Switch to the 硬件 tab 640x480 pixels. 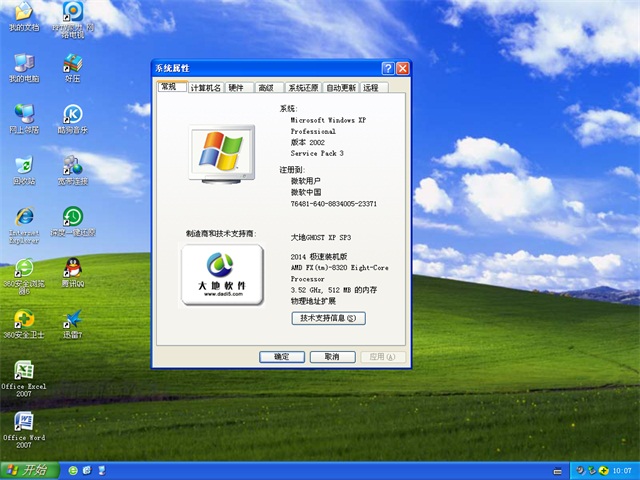coord(236,88)
